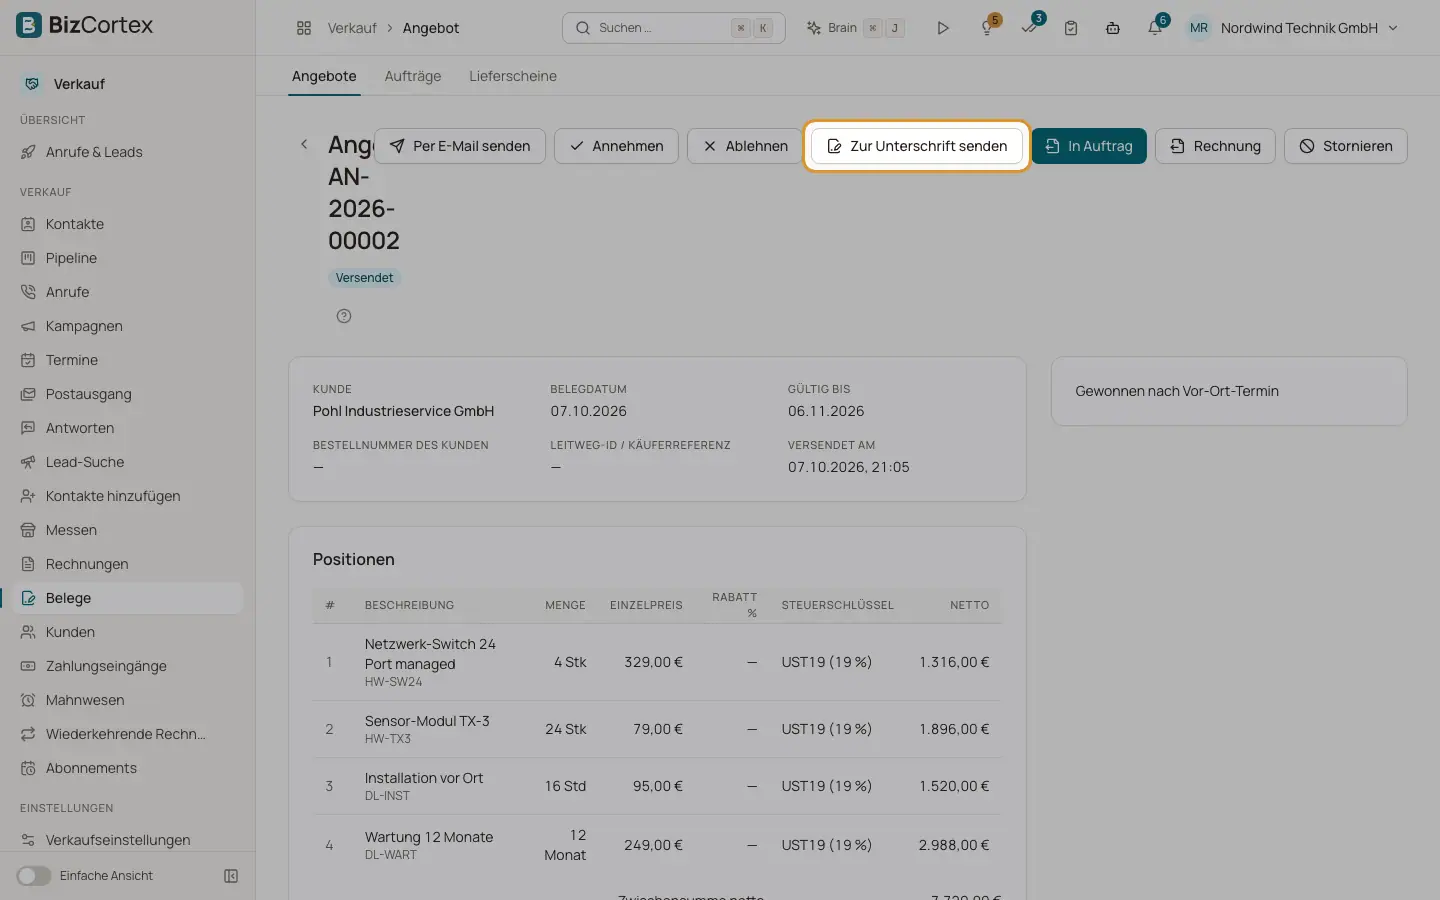Screen dimensions: 1440x900
Task: Open Abonnements in the sidebar
Action: [128, 768]
